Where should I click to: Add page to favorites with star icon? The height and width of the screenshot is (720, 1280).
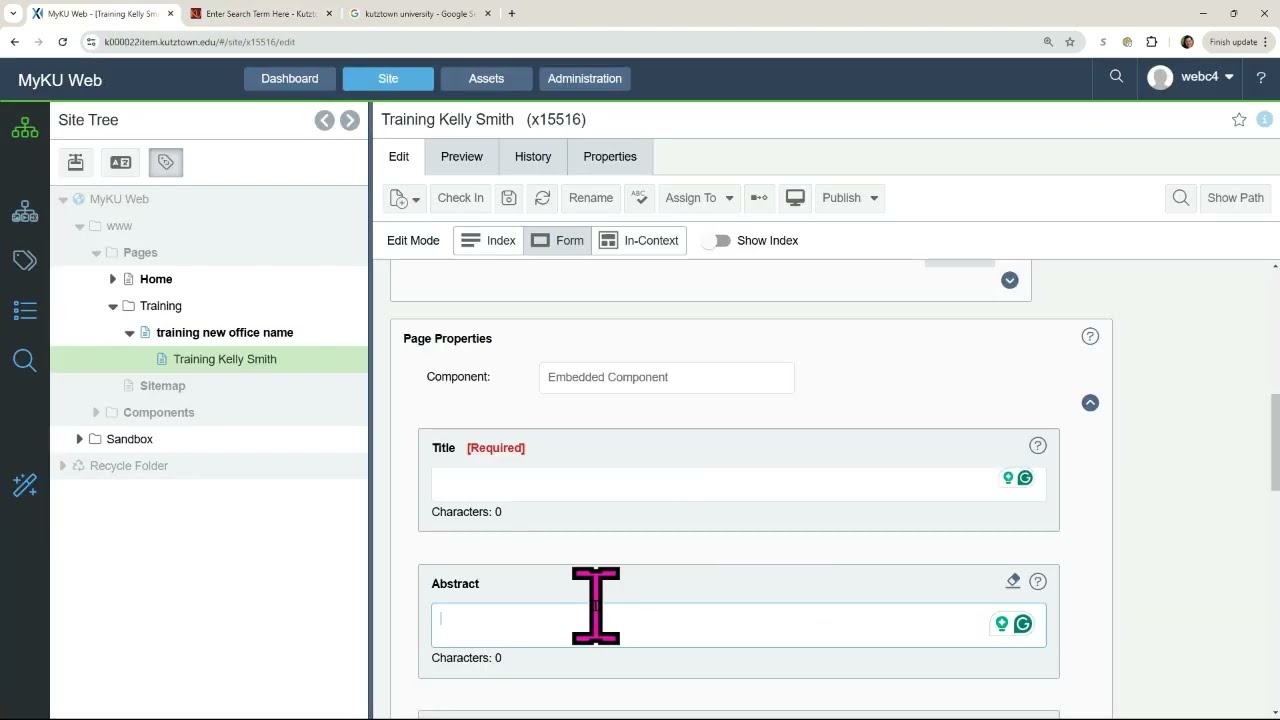[1239, 120]
